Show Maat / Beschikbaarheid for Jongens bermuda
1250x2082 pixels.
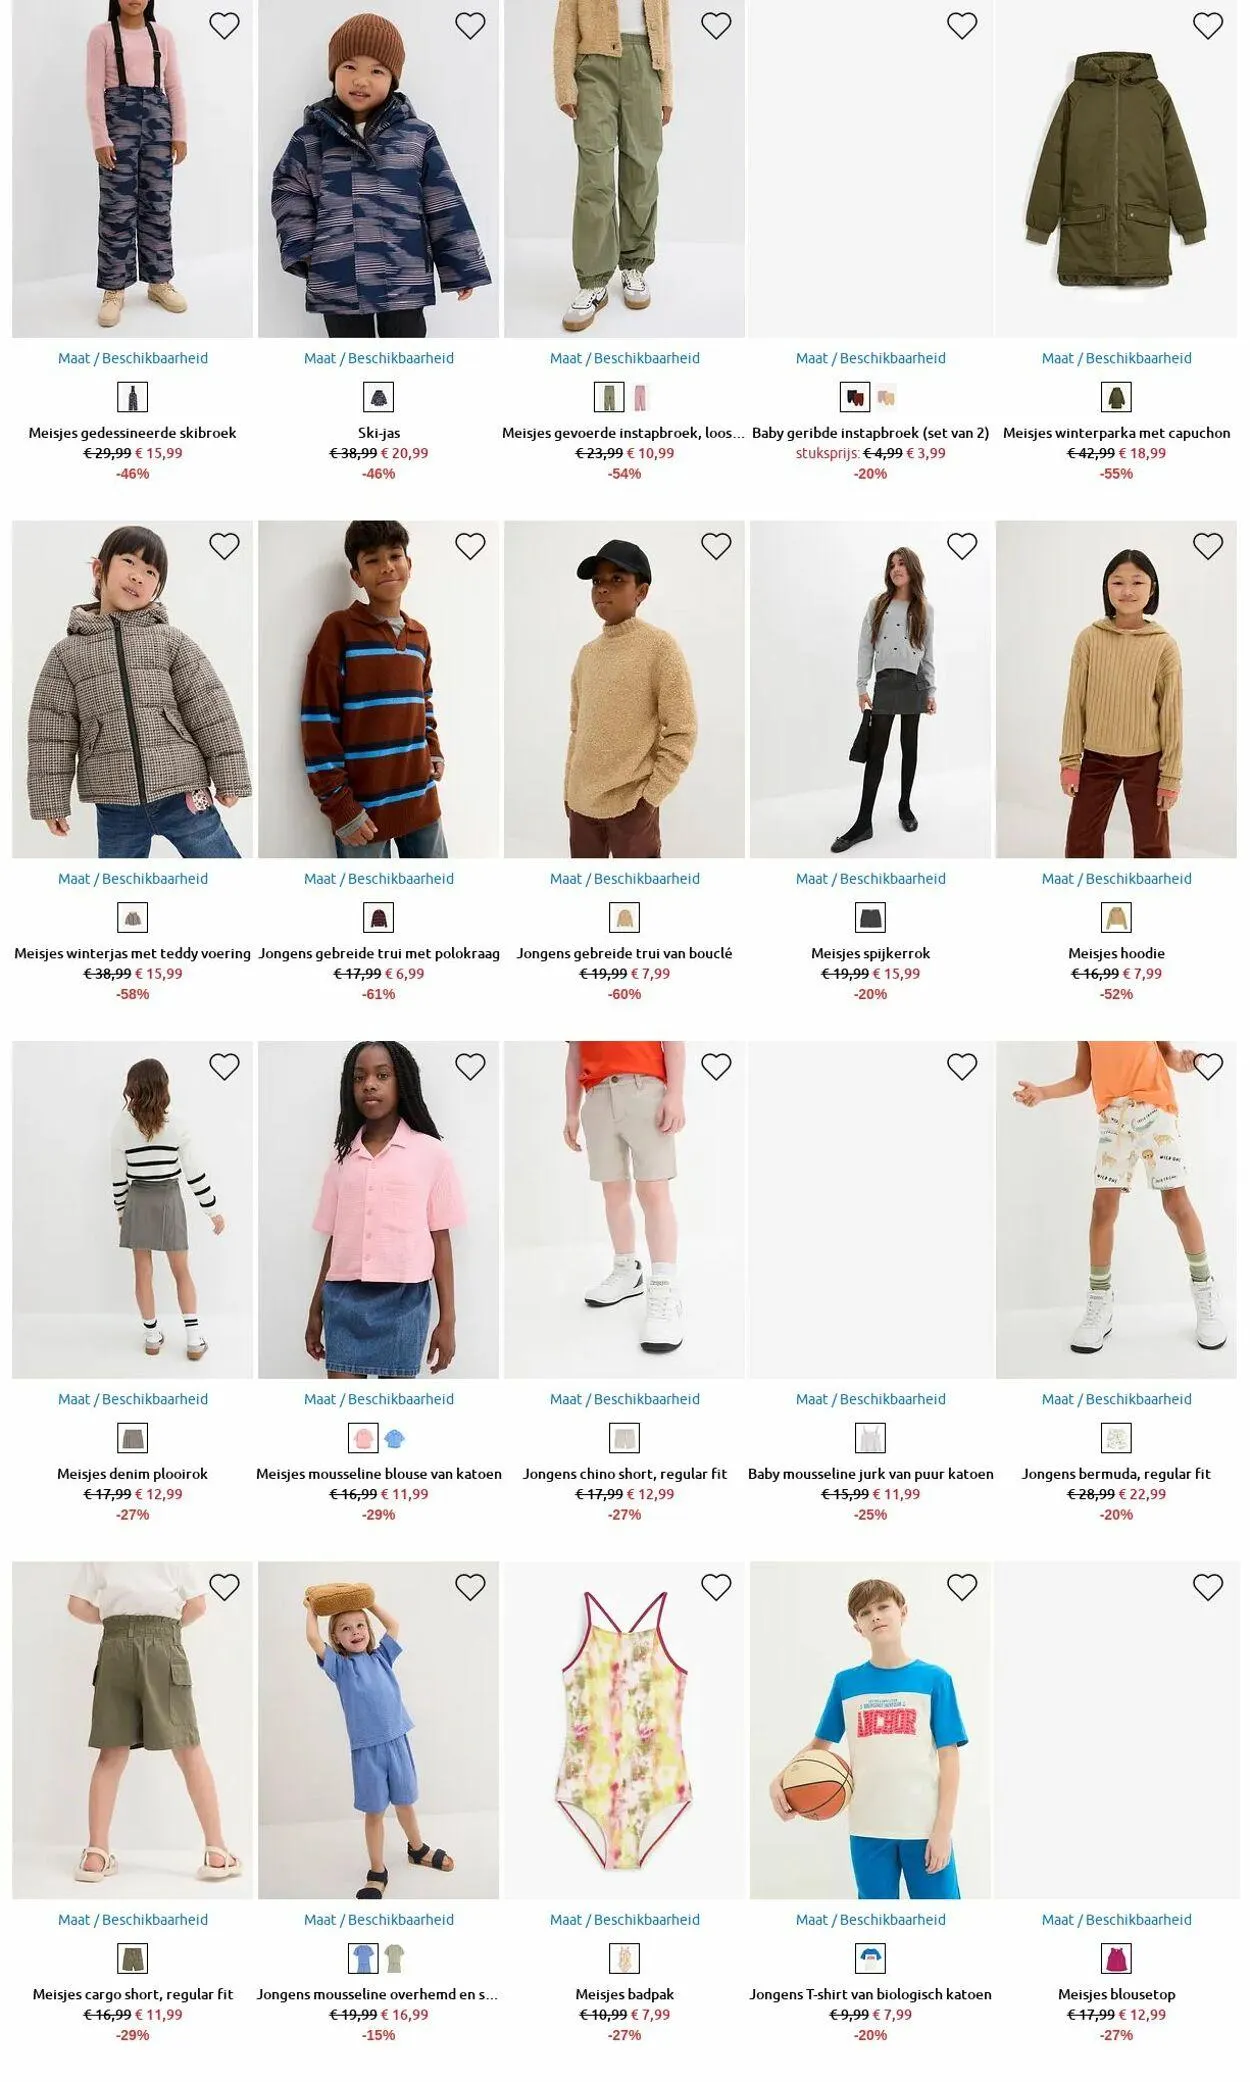[x=1117, y=1399]
